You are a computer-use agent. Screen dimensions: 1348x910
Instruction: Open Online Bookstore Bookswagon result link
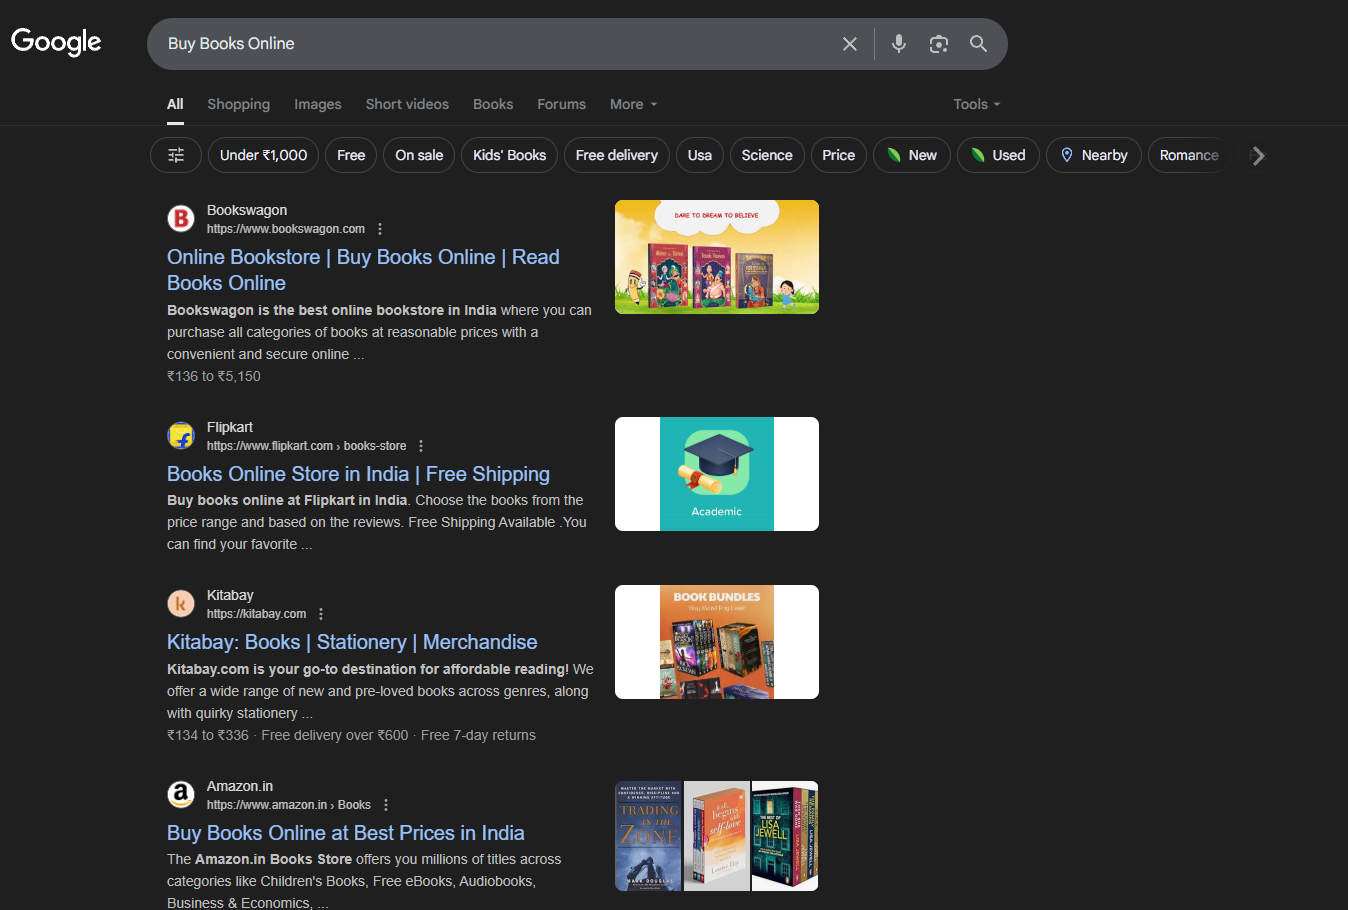pyautogui.click(x=363, y=270)
